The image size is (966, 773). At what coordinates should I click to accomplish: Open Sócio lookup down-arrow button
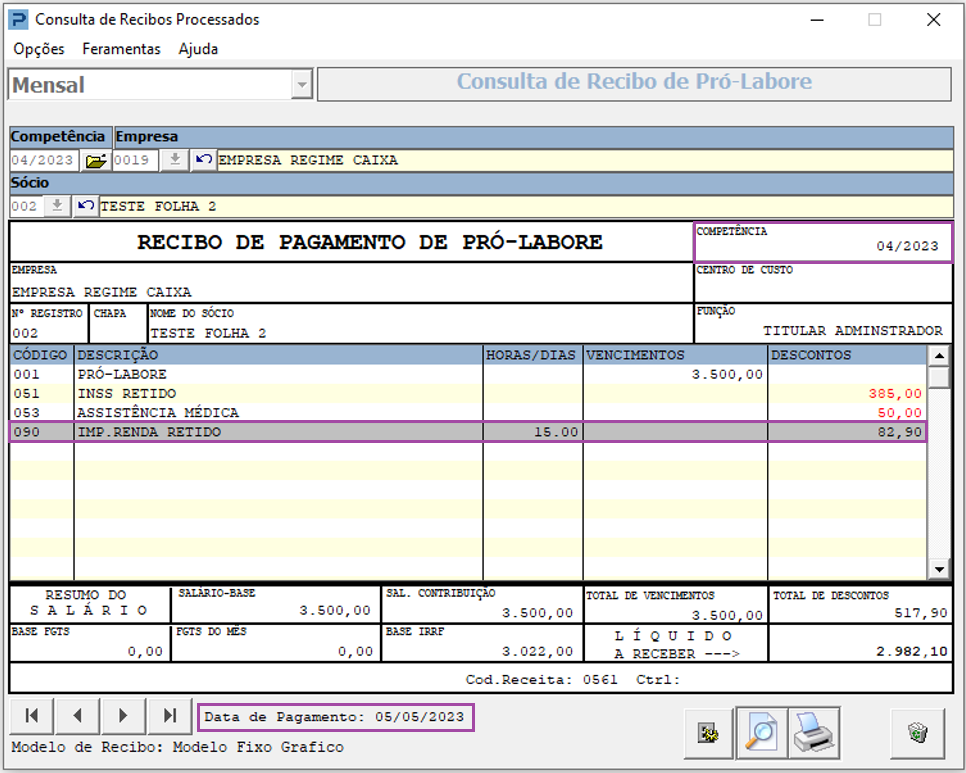(x=57, y=206)
